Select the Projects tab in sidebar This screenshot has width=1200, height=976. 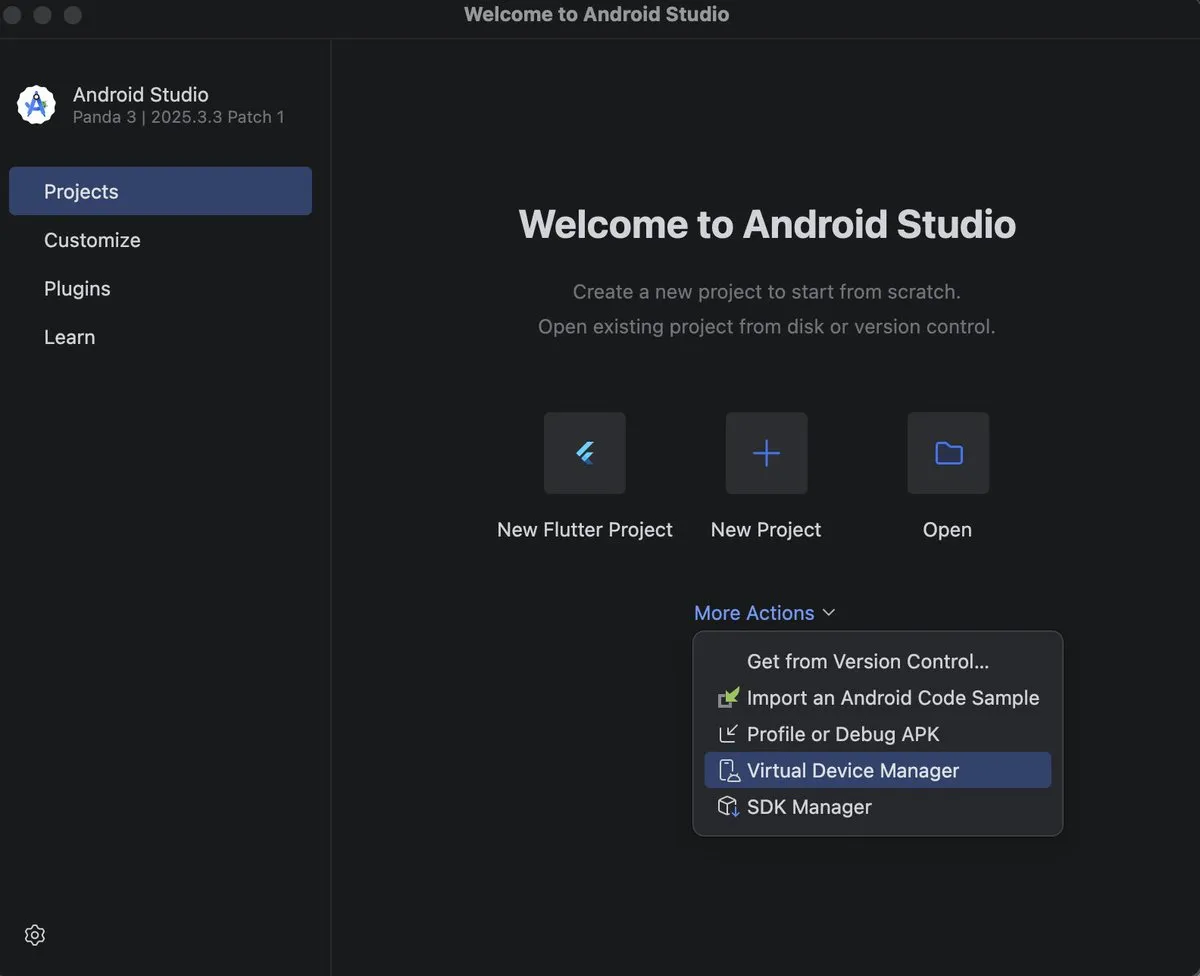(x=160, y=191)
